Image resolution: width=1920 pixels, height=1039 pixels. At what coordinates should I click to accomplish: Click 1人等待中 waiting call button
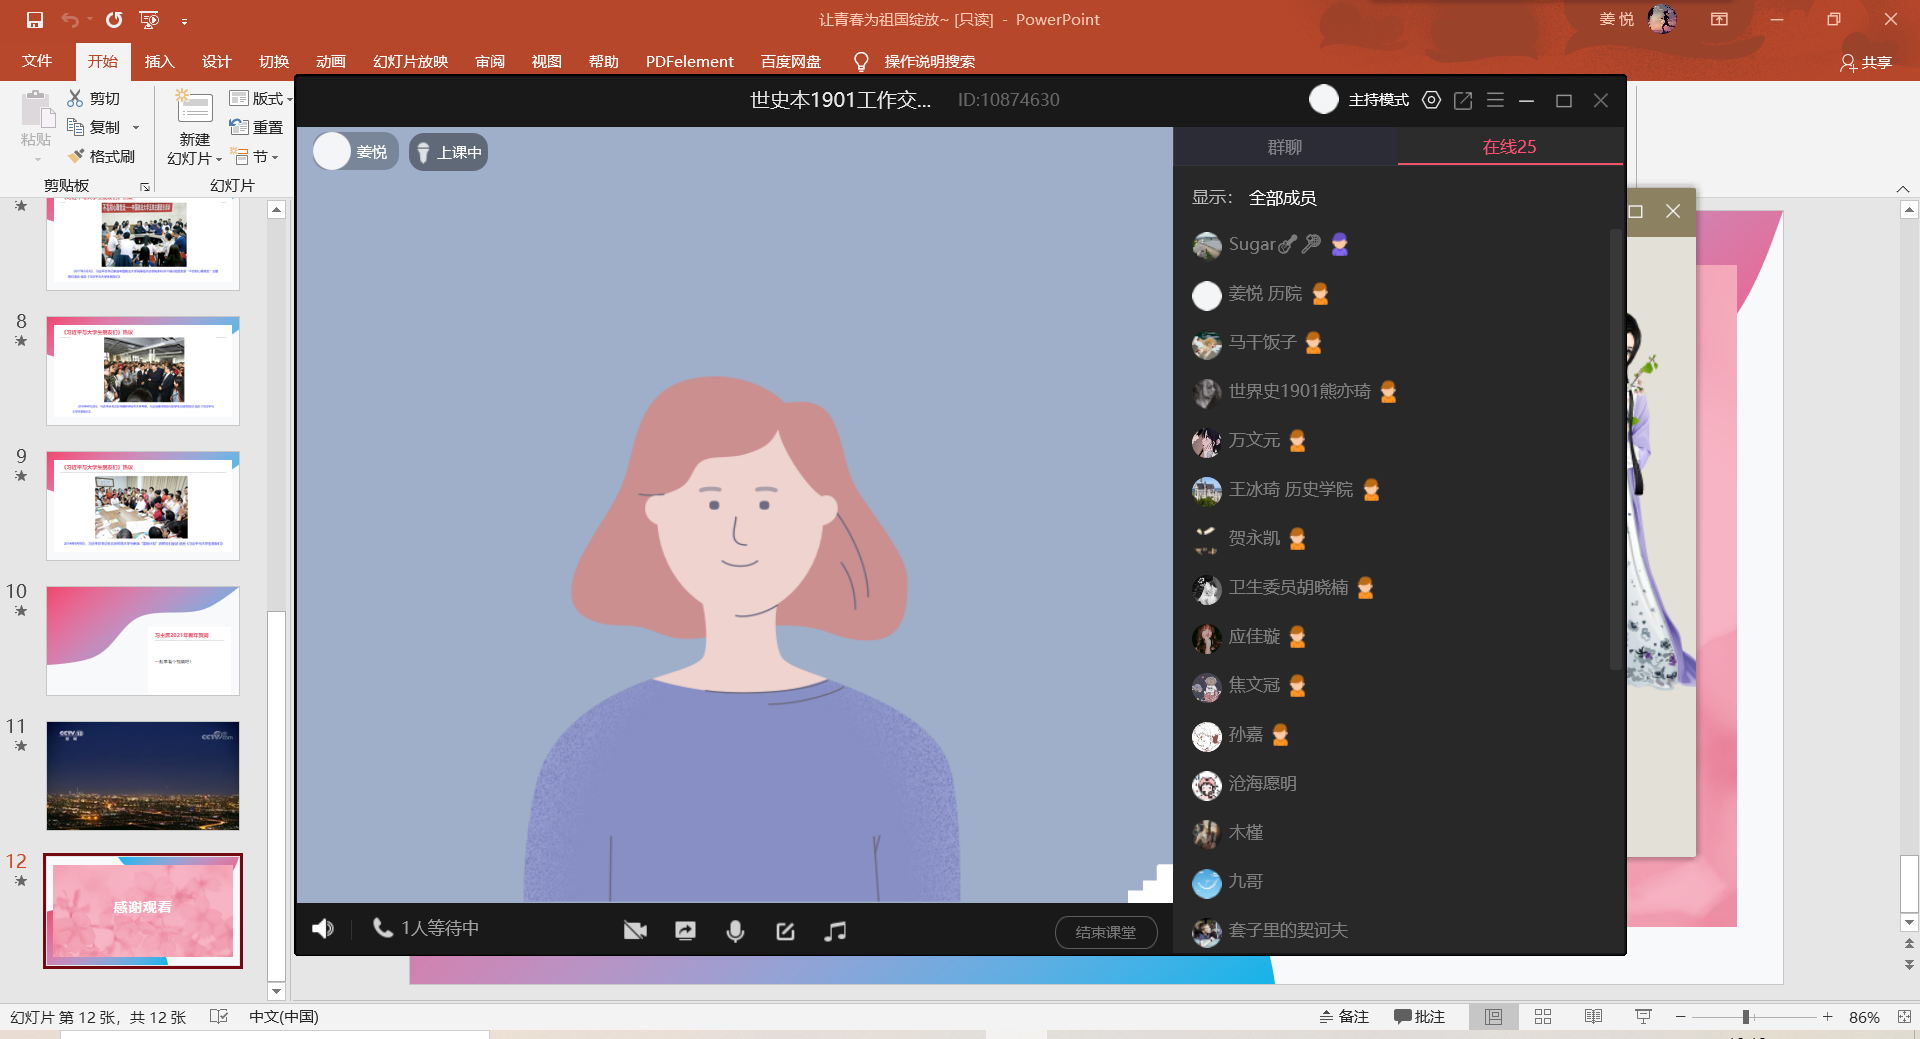(426, 928)
